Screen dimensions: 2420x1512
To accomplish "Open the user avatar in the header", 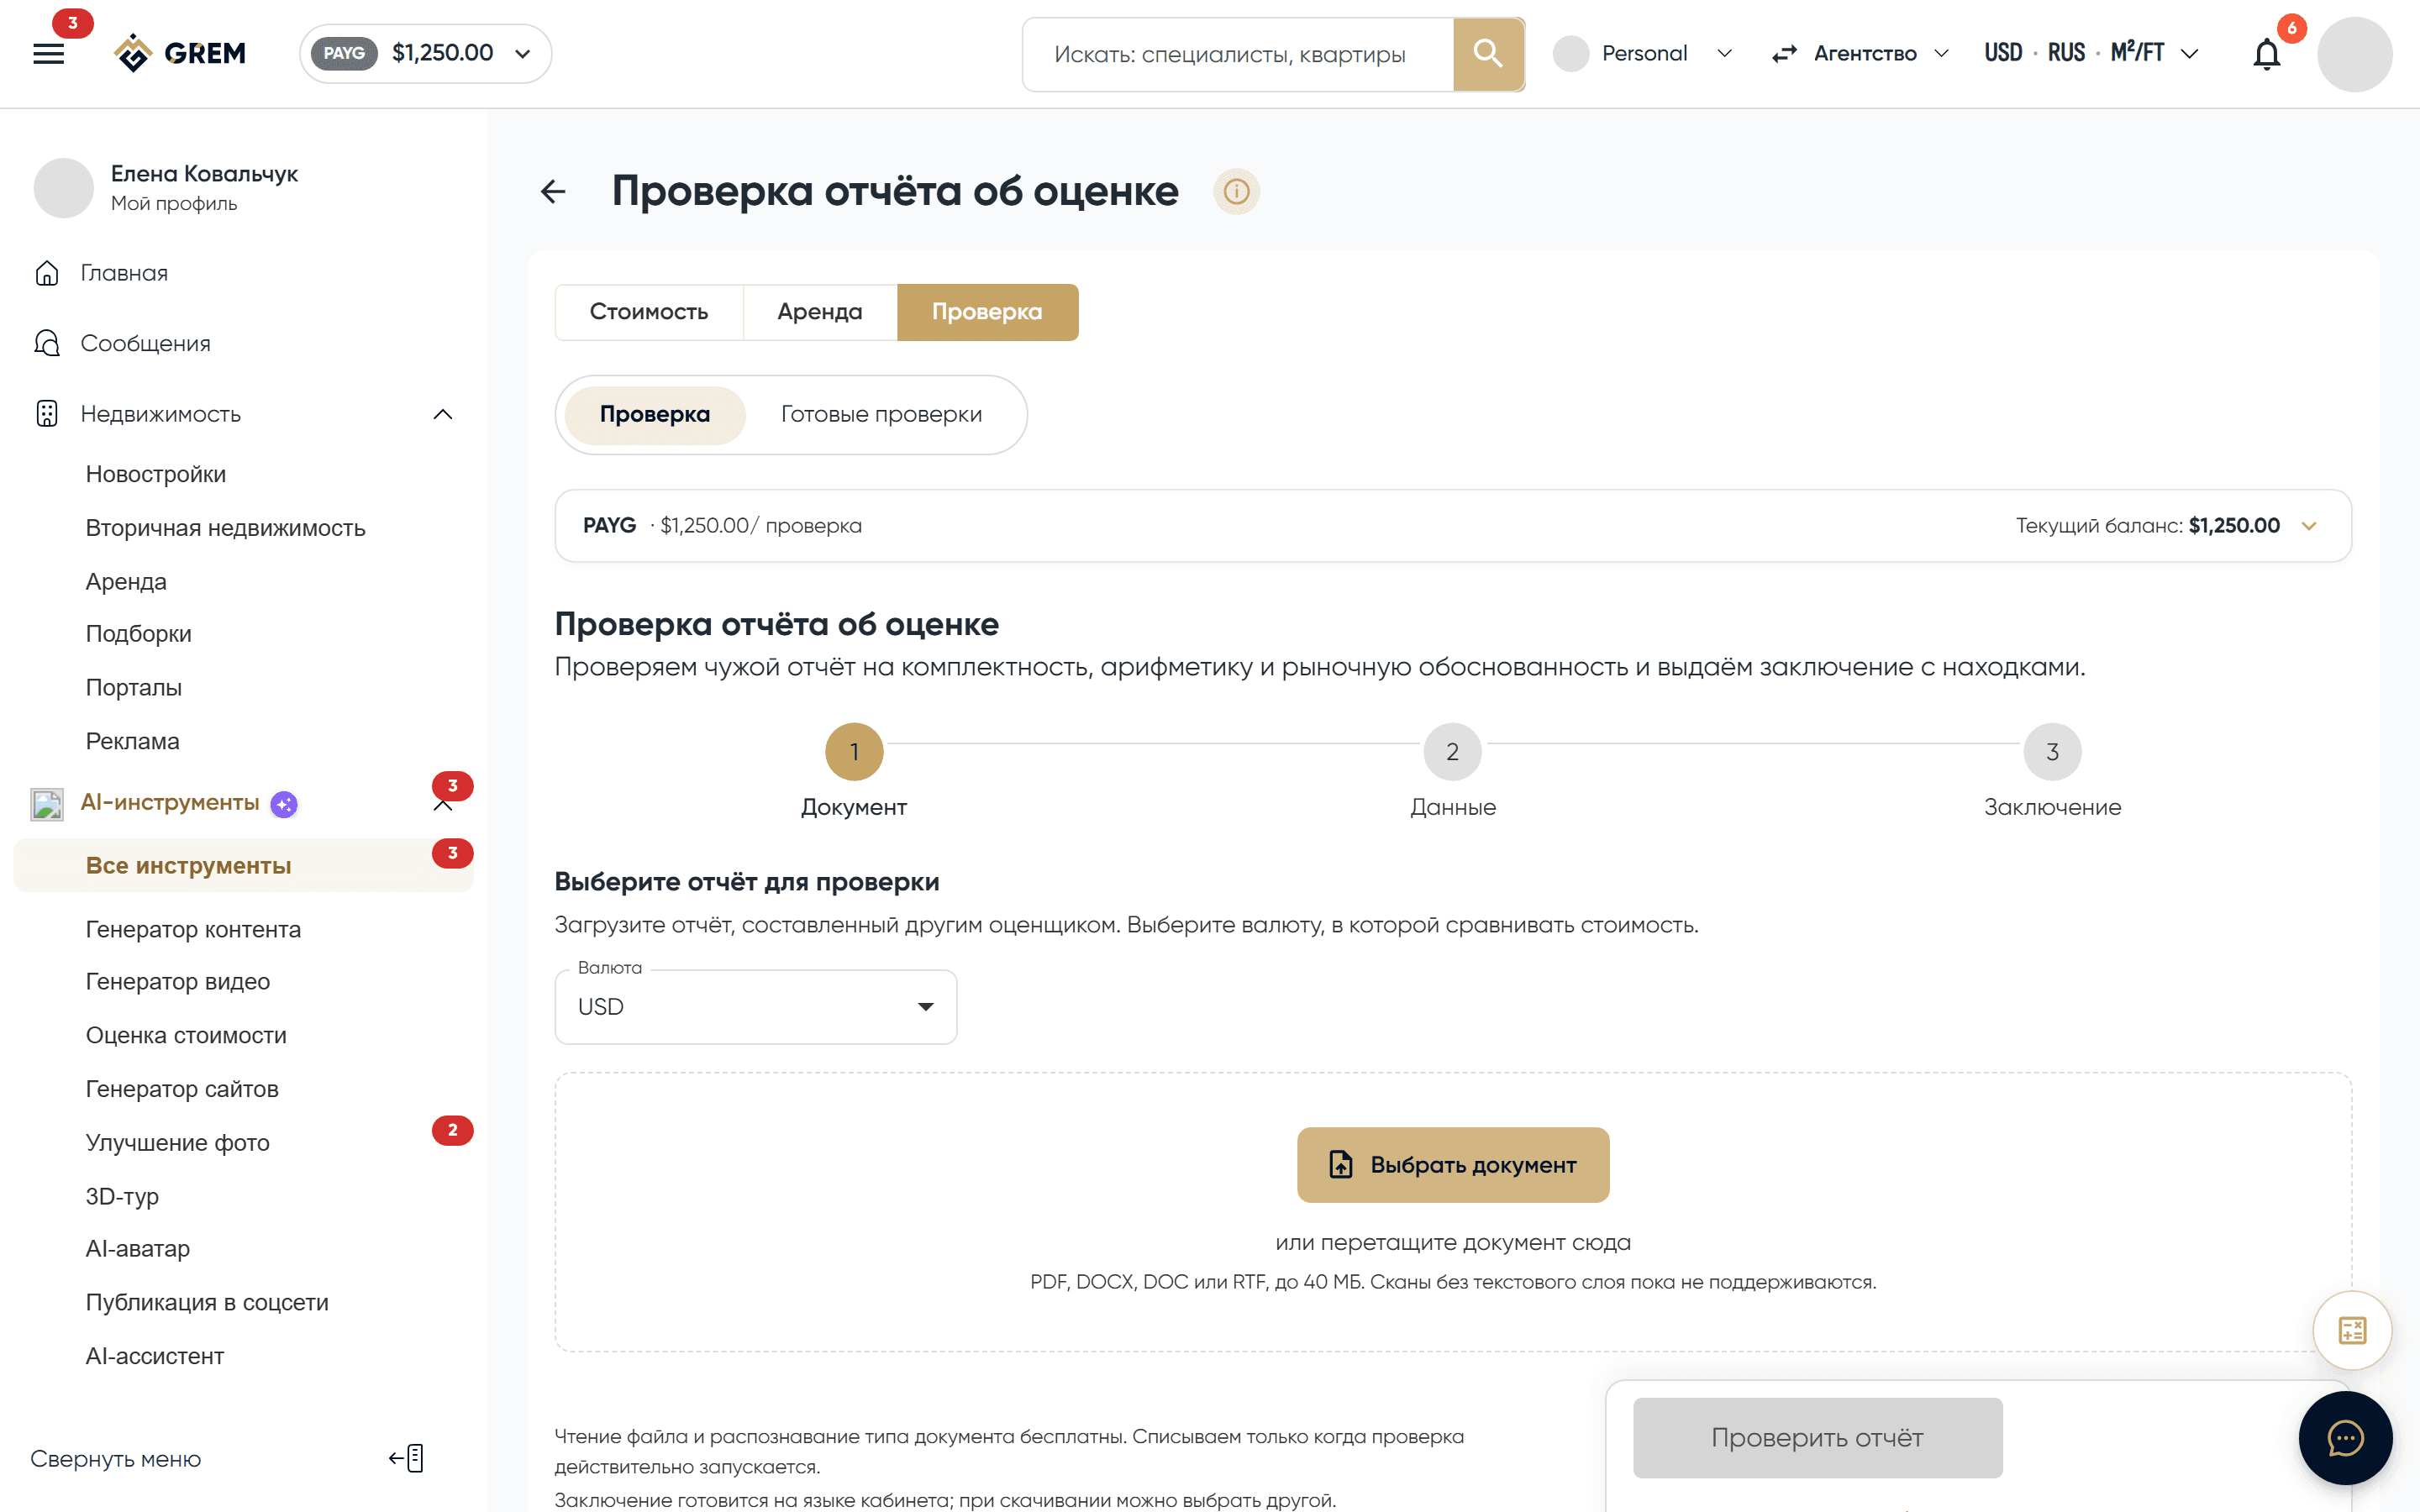I will (x=2354, y=54).
